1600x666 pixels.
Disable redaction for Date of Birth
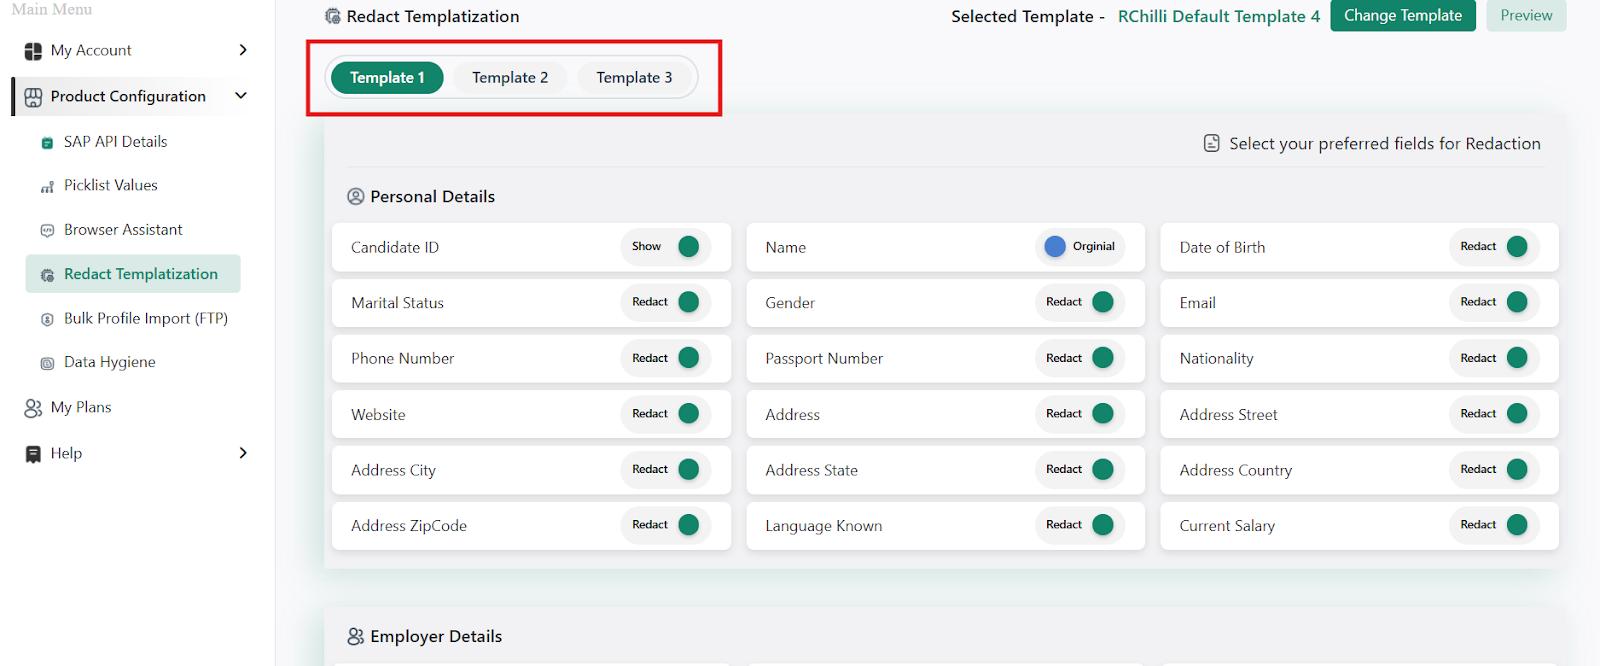click(x=1516, y=247)
